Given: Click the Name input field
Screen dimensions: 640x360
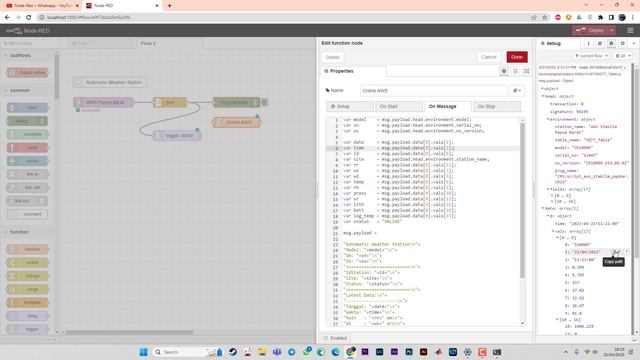Looking at the screenshot, I should (x=434, y=91).
